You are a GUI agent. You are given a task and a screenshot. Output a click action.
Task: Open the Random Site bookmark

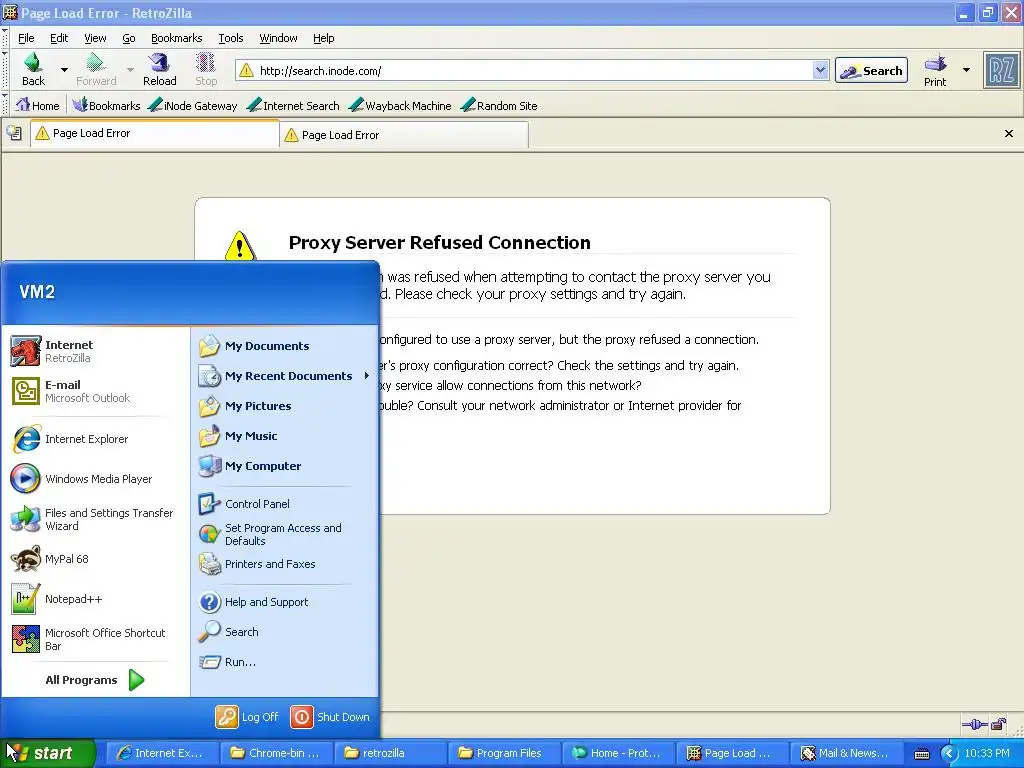click(499, 105)
